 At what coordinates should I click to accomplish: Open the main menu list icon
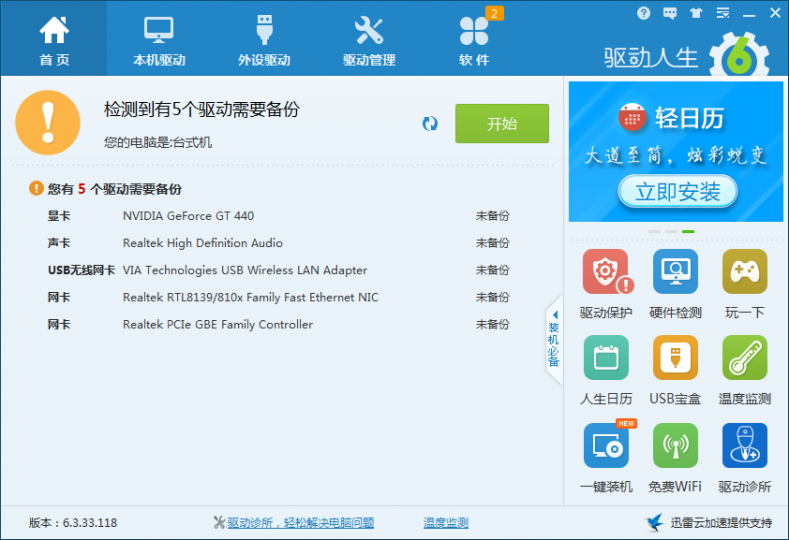(723, 13)
